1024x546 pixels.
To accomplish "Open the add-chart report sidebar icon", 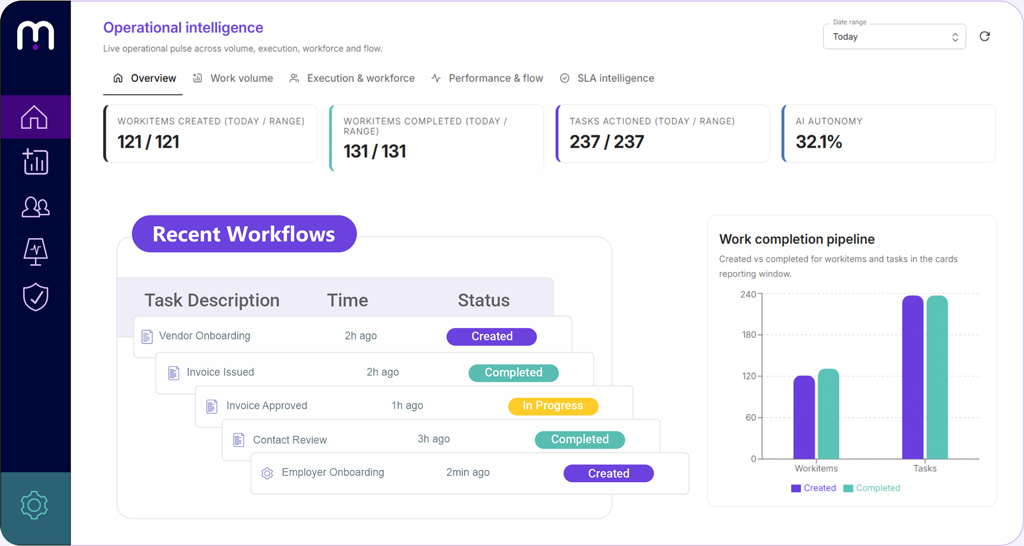I will tap(35, 162).
